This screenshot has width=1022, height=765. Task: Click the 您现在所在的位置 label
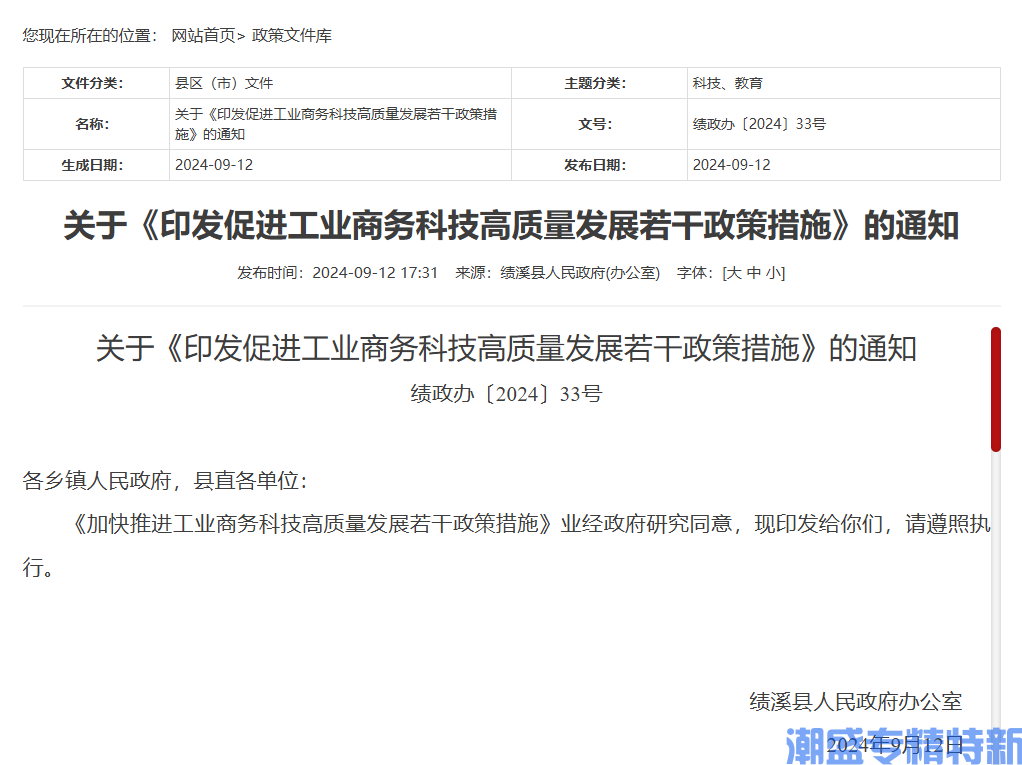click(89, 35)
